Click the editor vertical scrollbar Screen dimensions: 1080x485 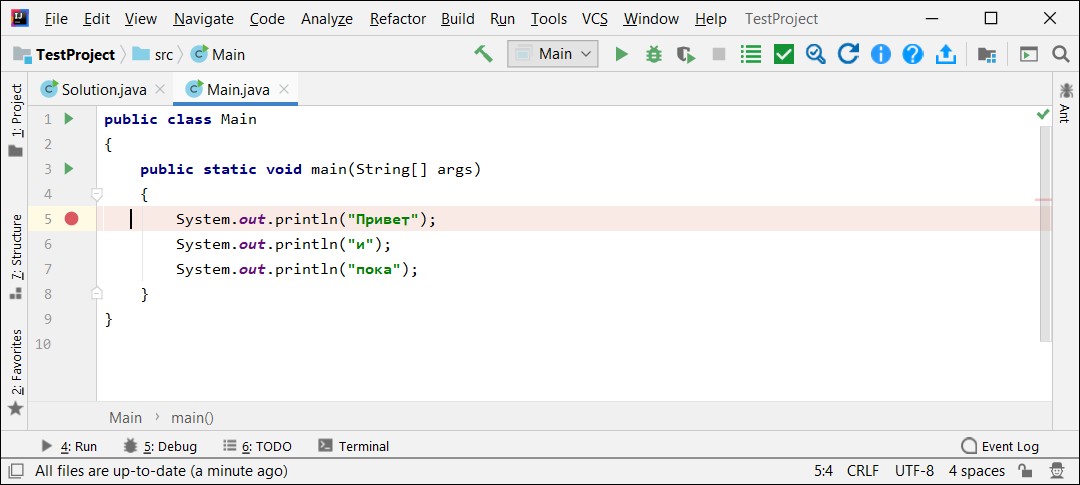click(x=1044, y=234)
